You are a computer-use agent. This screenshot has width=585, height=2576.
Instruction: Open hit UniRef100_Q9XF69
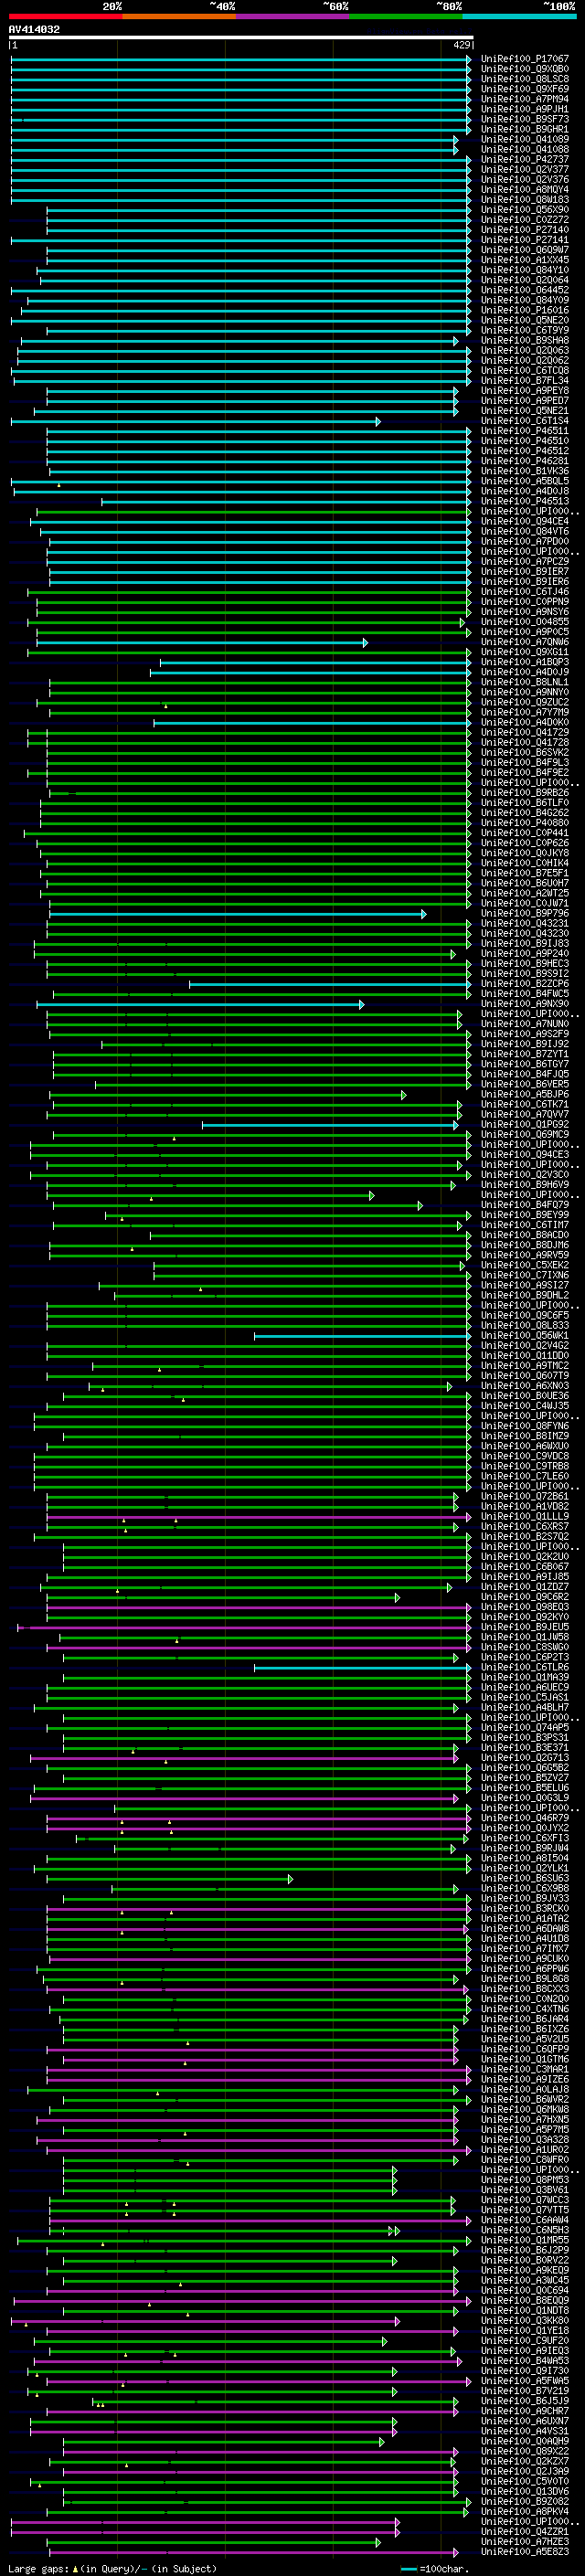(x=525, y=89)
